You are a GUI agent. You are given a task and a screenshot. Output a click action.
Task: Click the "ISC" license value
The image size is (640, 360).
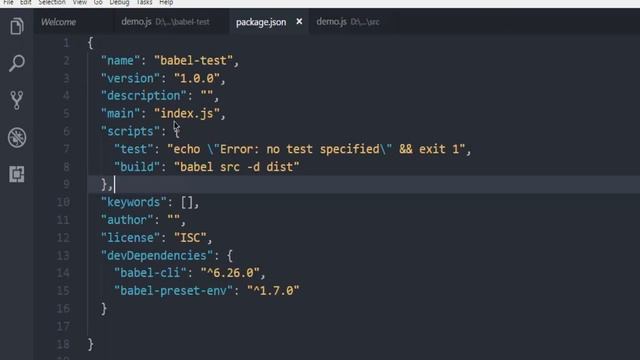pyautogui.click(x=190, y=238)
